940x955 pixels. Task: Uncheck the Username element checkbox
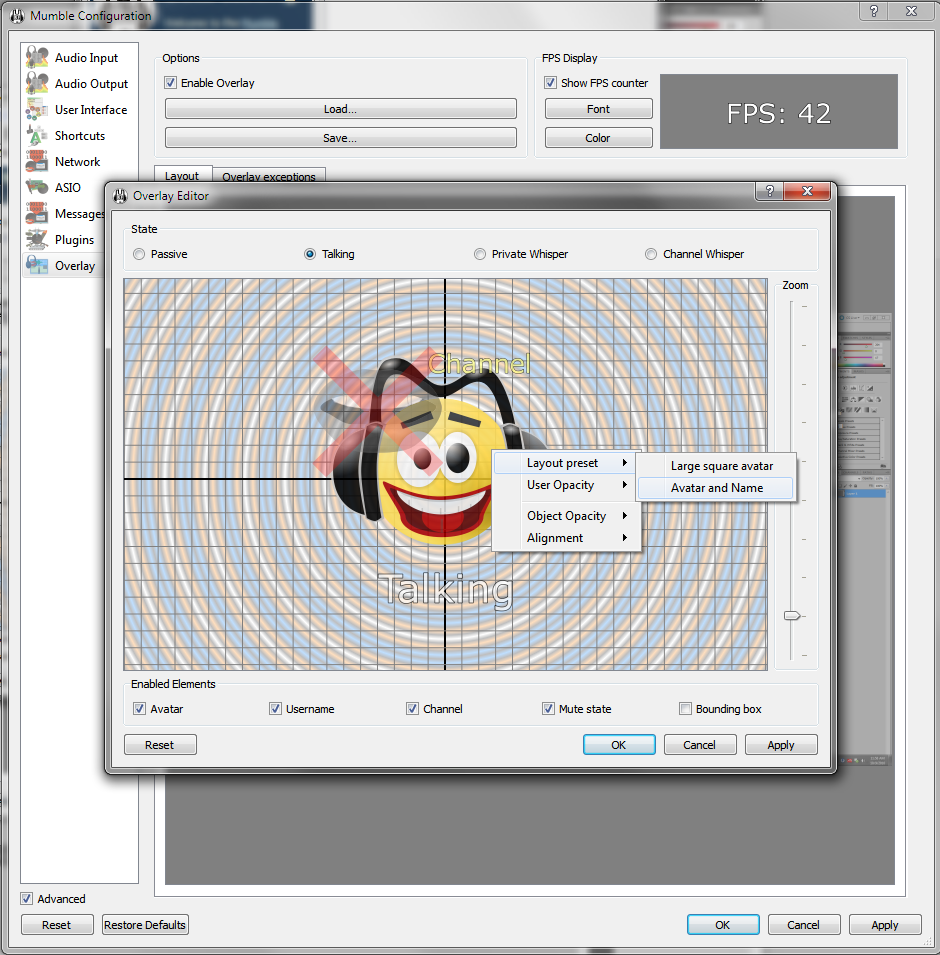[x=275, y=709]
